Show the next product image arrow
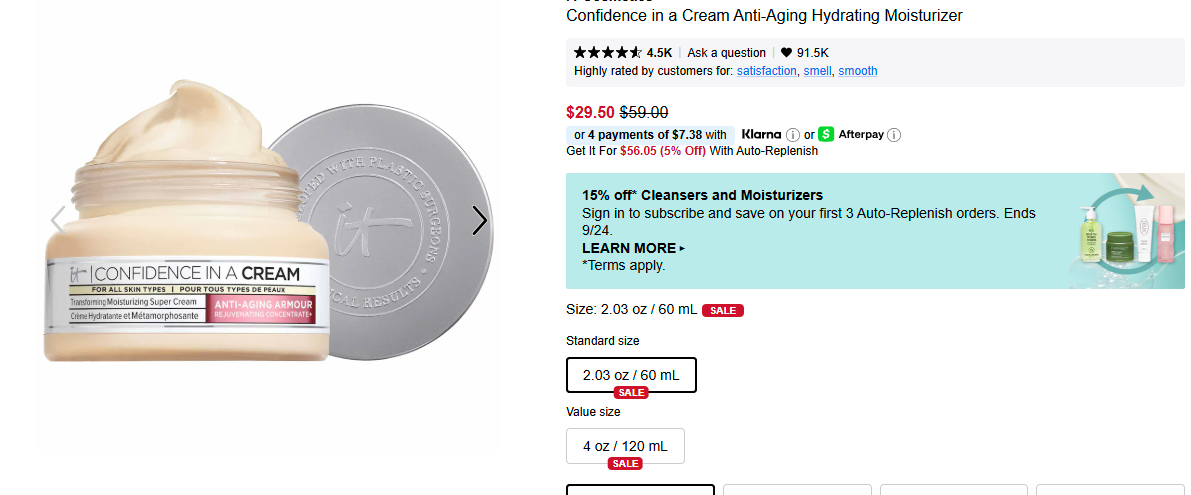The width and height of the screenshot is (1191, 495). (x=480, y=221)
